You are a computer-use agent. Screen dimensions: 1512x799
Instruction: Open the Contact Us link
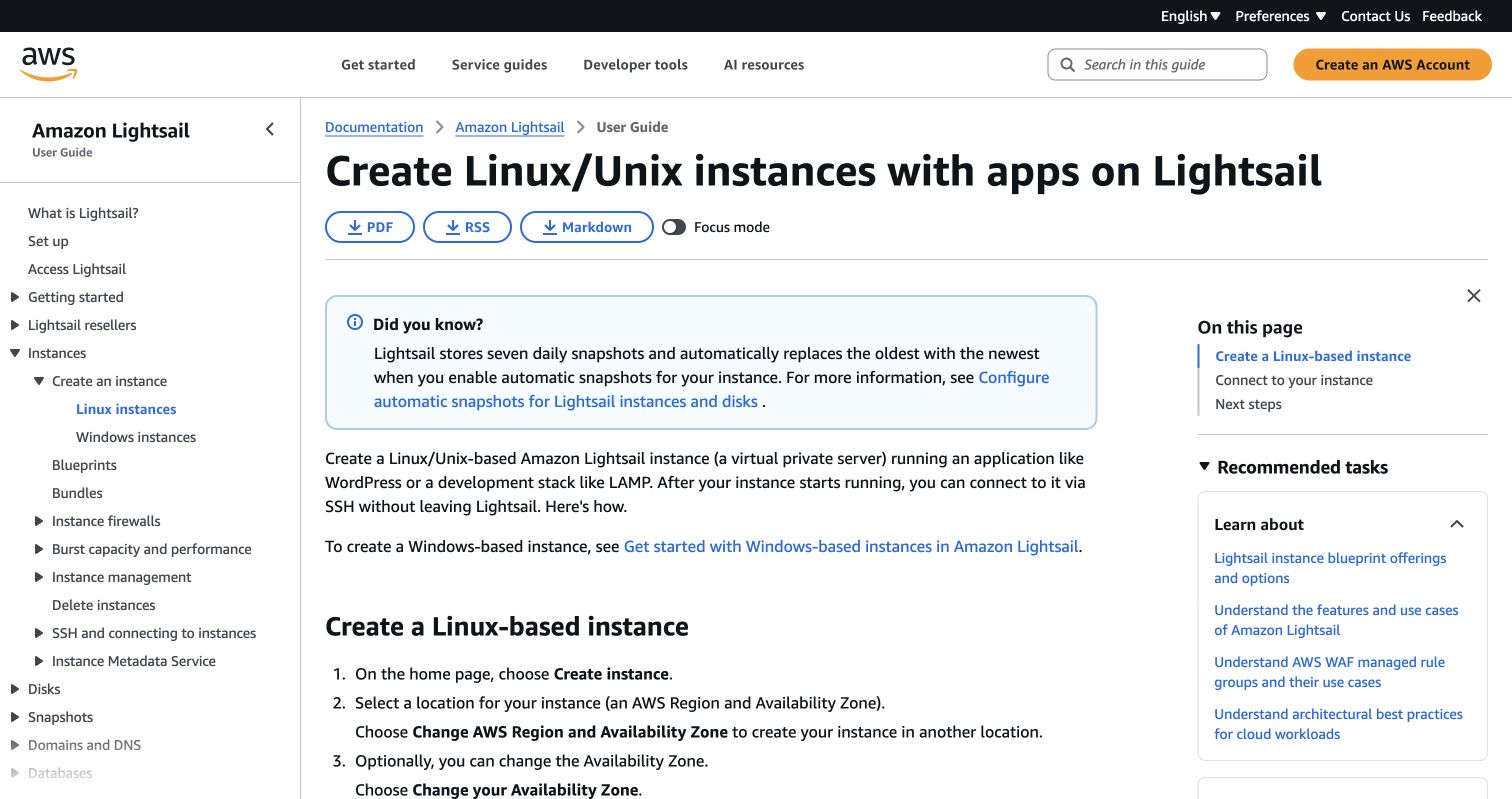click(x=1375, y=16)
